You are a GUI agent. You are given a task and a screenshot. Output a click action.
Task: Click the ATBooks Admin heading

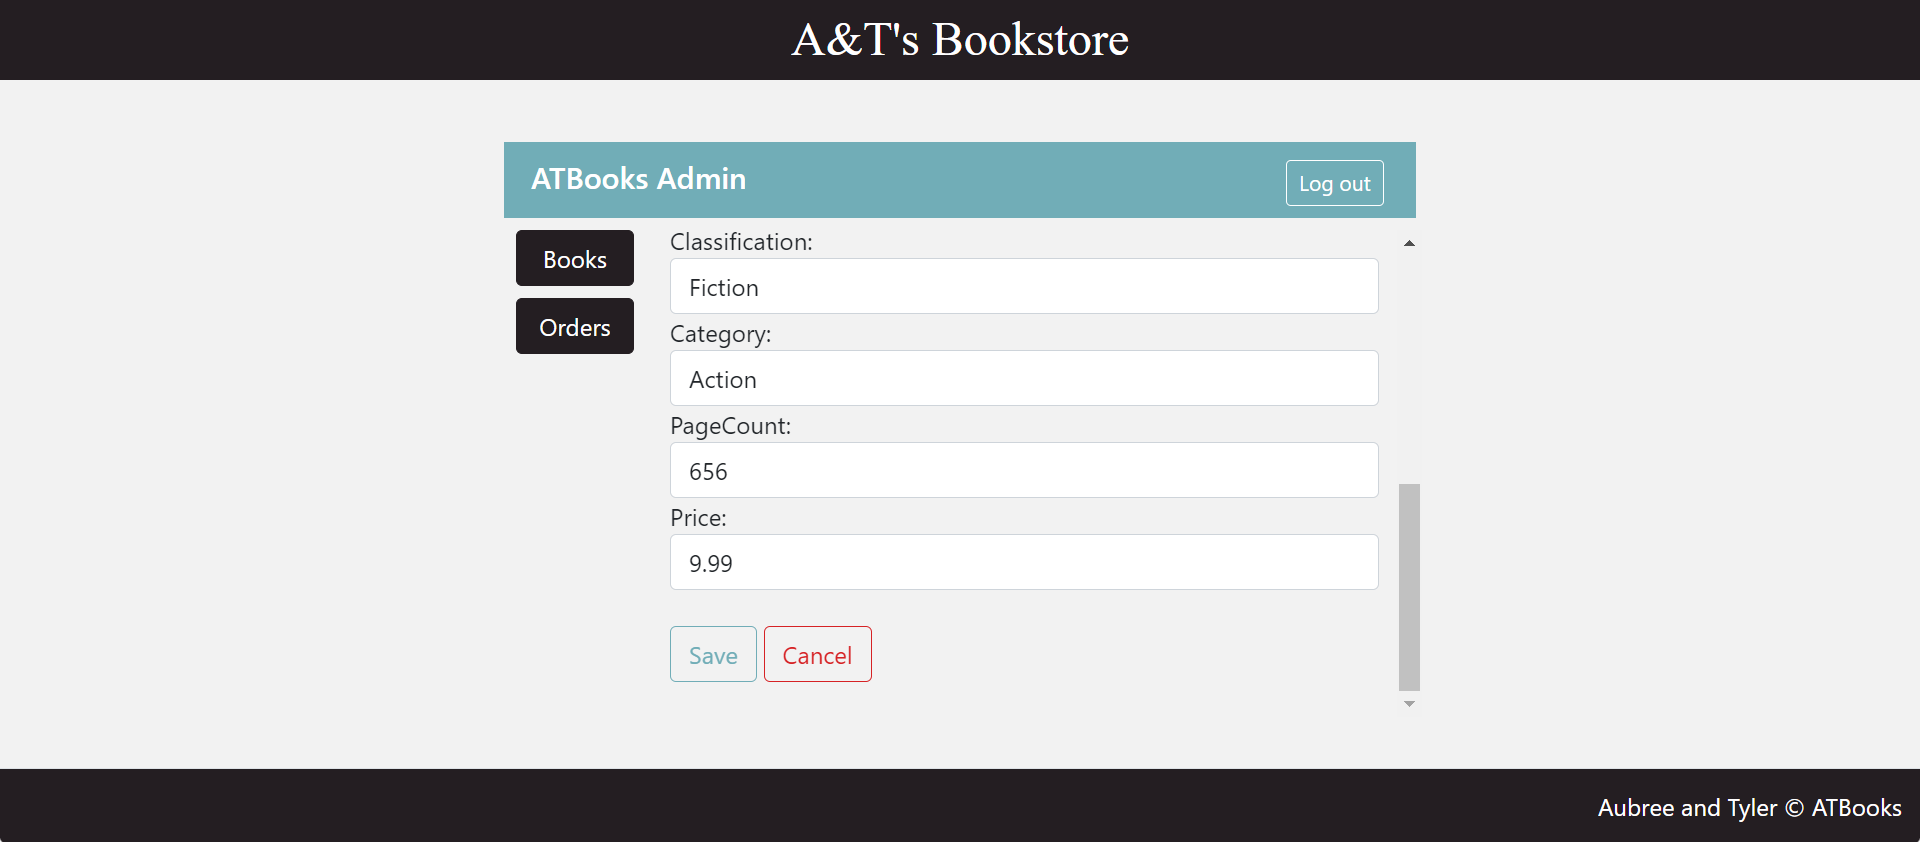(638, 179)
